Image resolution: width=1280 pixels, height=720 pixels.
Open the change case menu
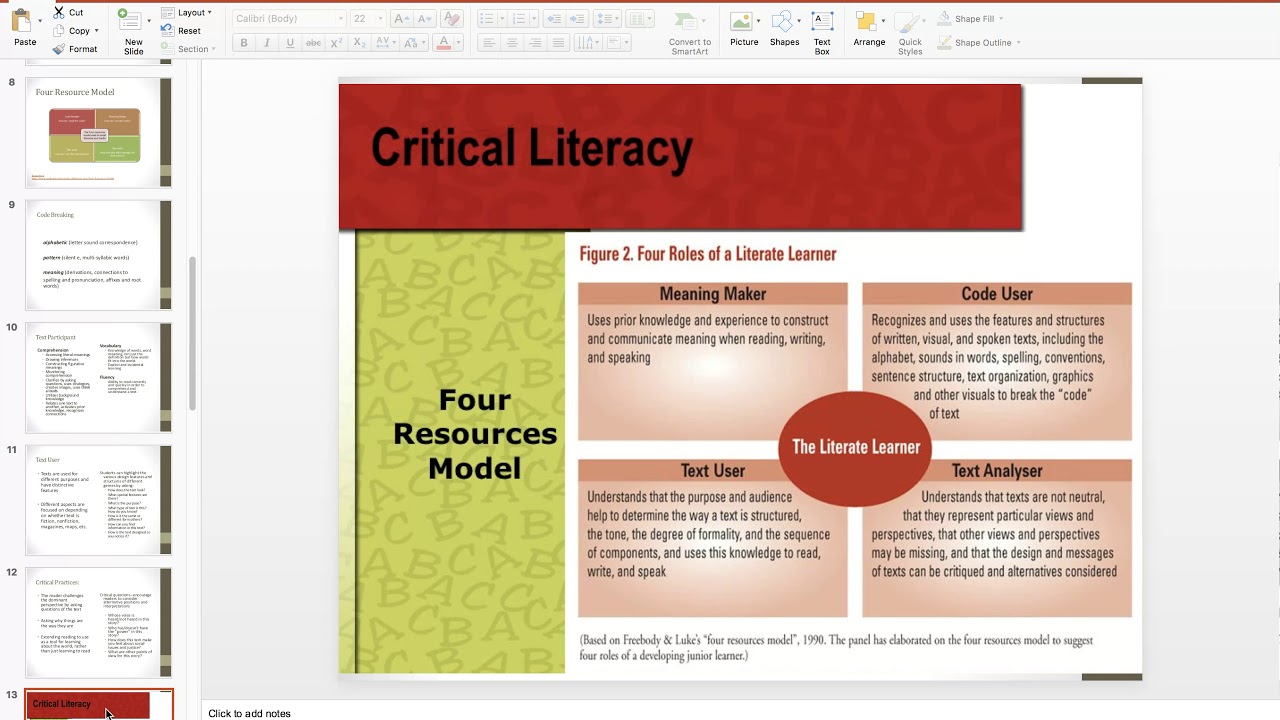(x=416, y=43)
